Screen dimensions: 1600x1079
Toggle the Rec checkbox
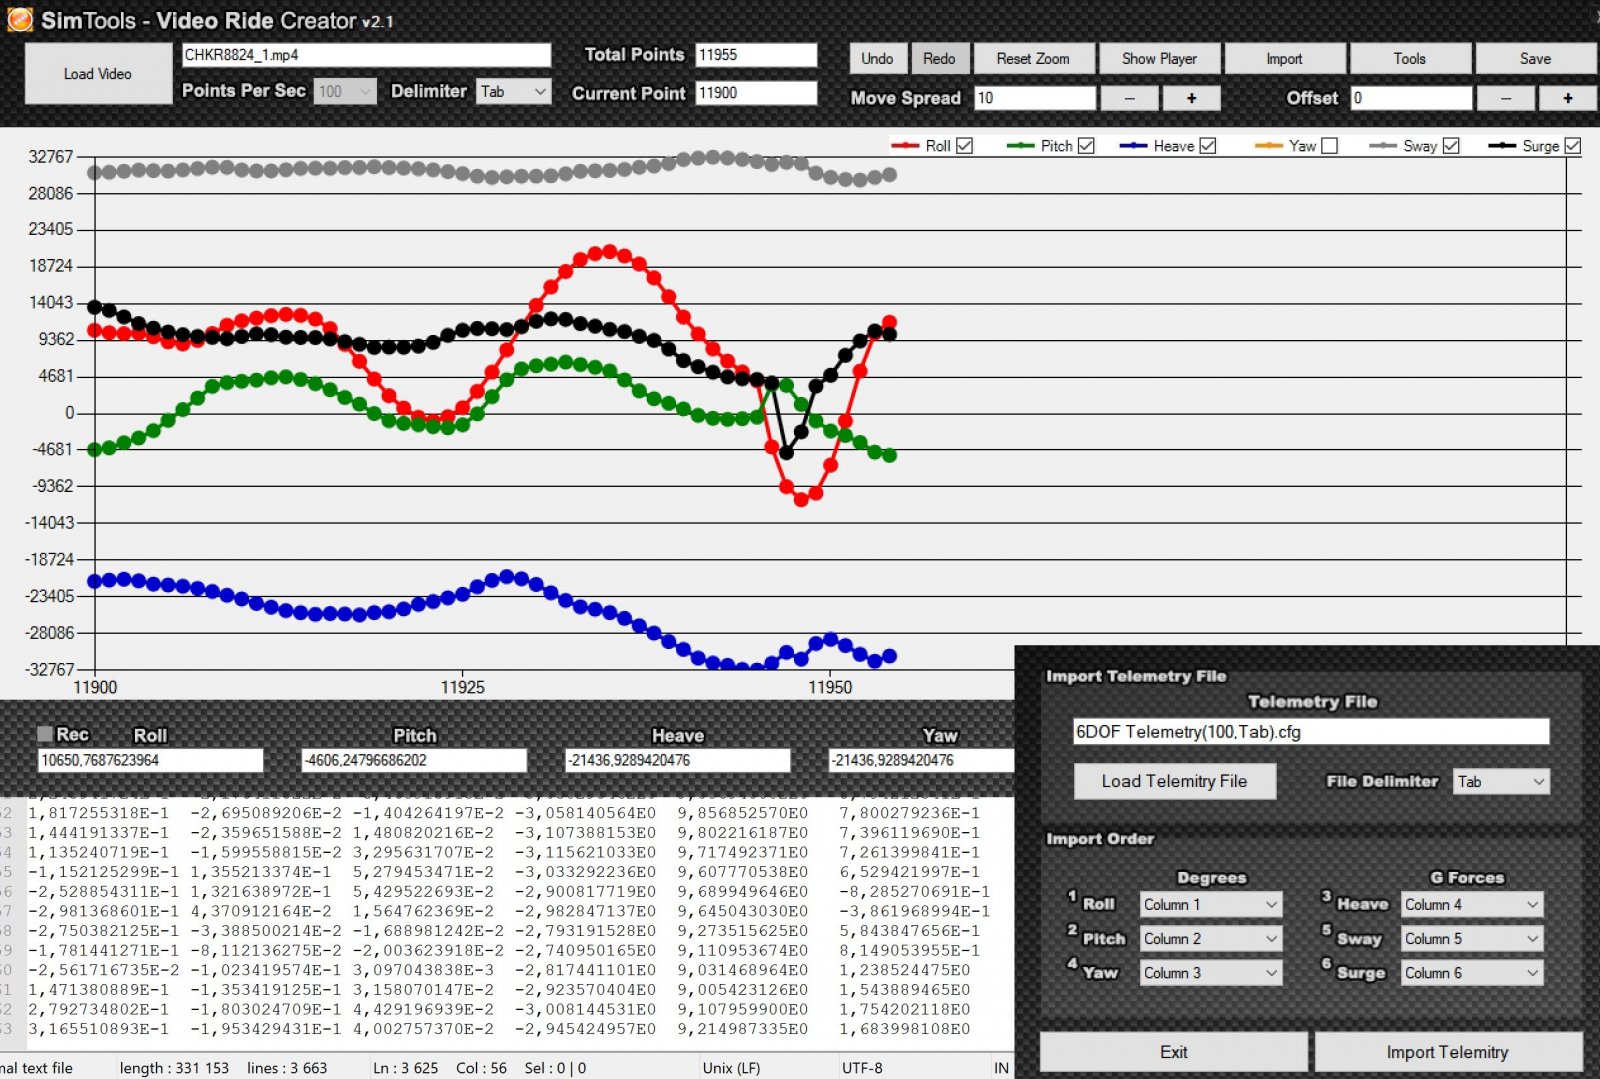pos(45,734)
